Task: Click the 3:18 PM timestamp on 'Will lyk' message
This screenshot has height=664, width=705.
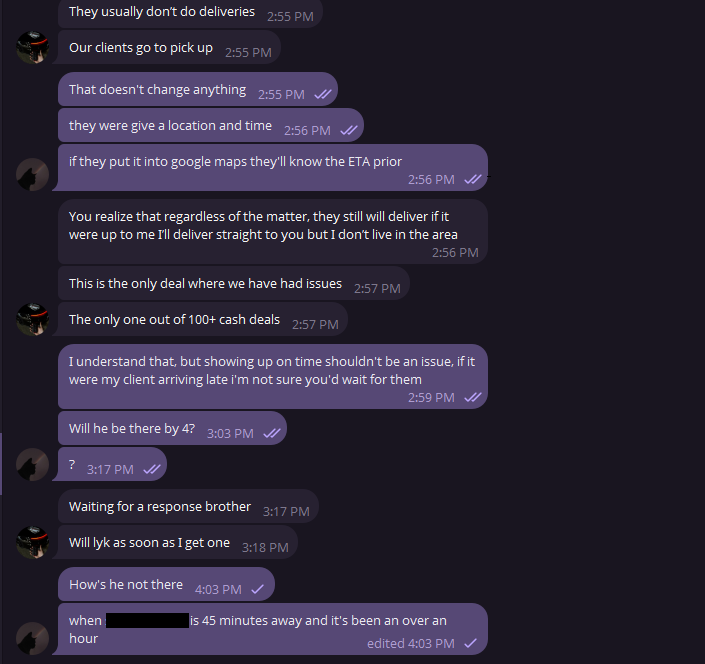Action: coord(265,548)
